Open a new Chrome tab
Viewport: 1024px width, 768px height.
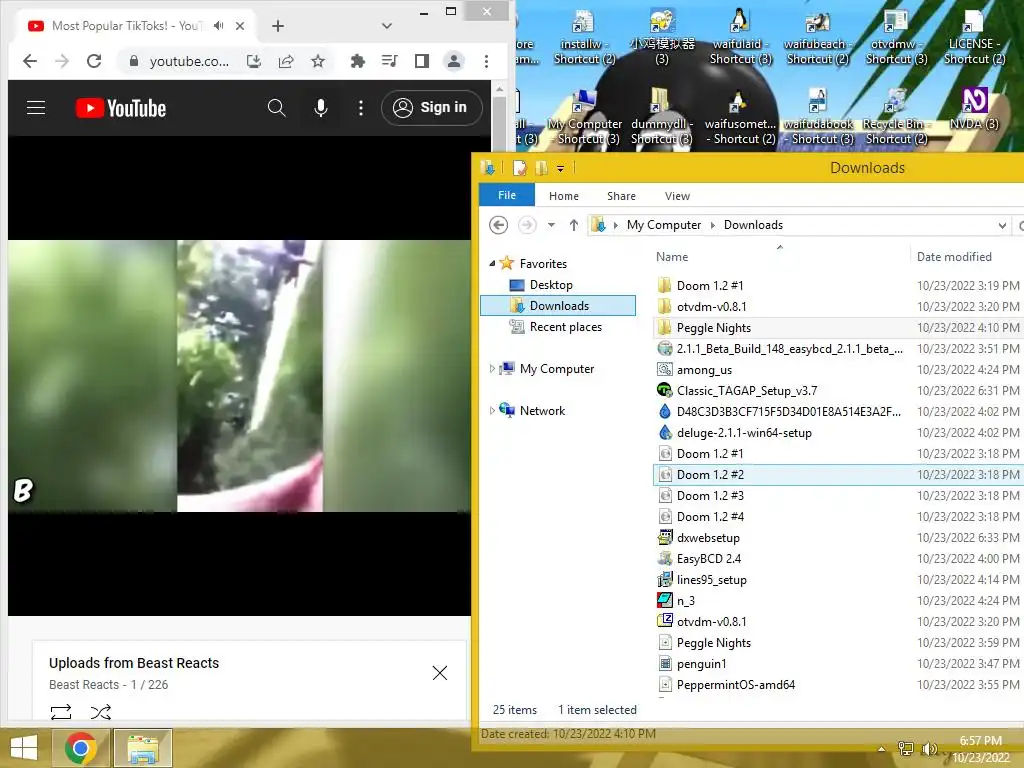(x=278, y=26)
